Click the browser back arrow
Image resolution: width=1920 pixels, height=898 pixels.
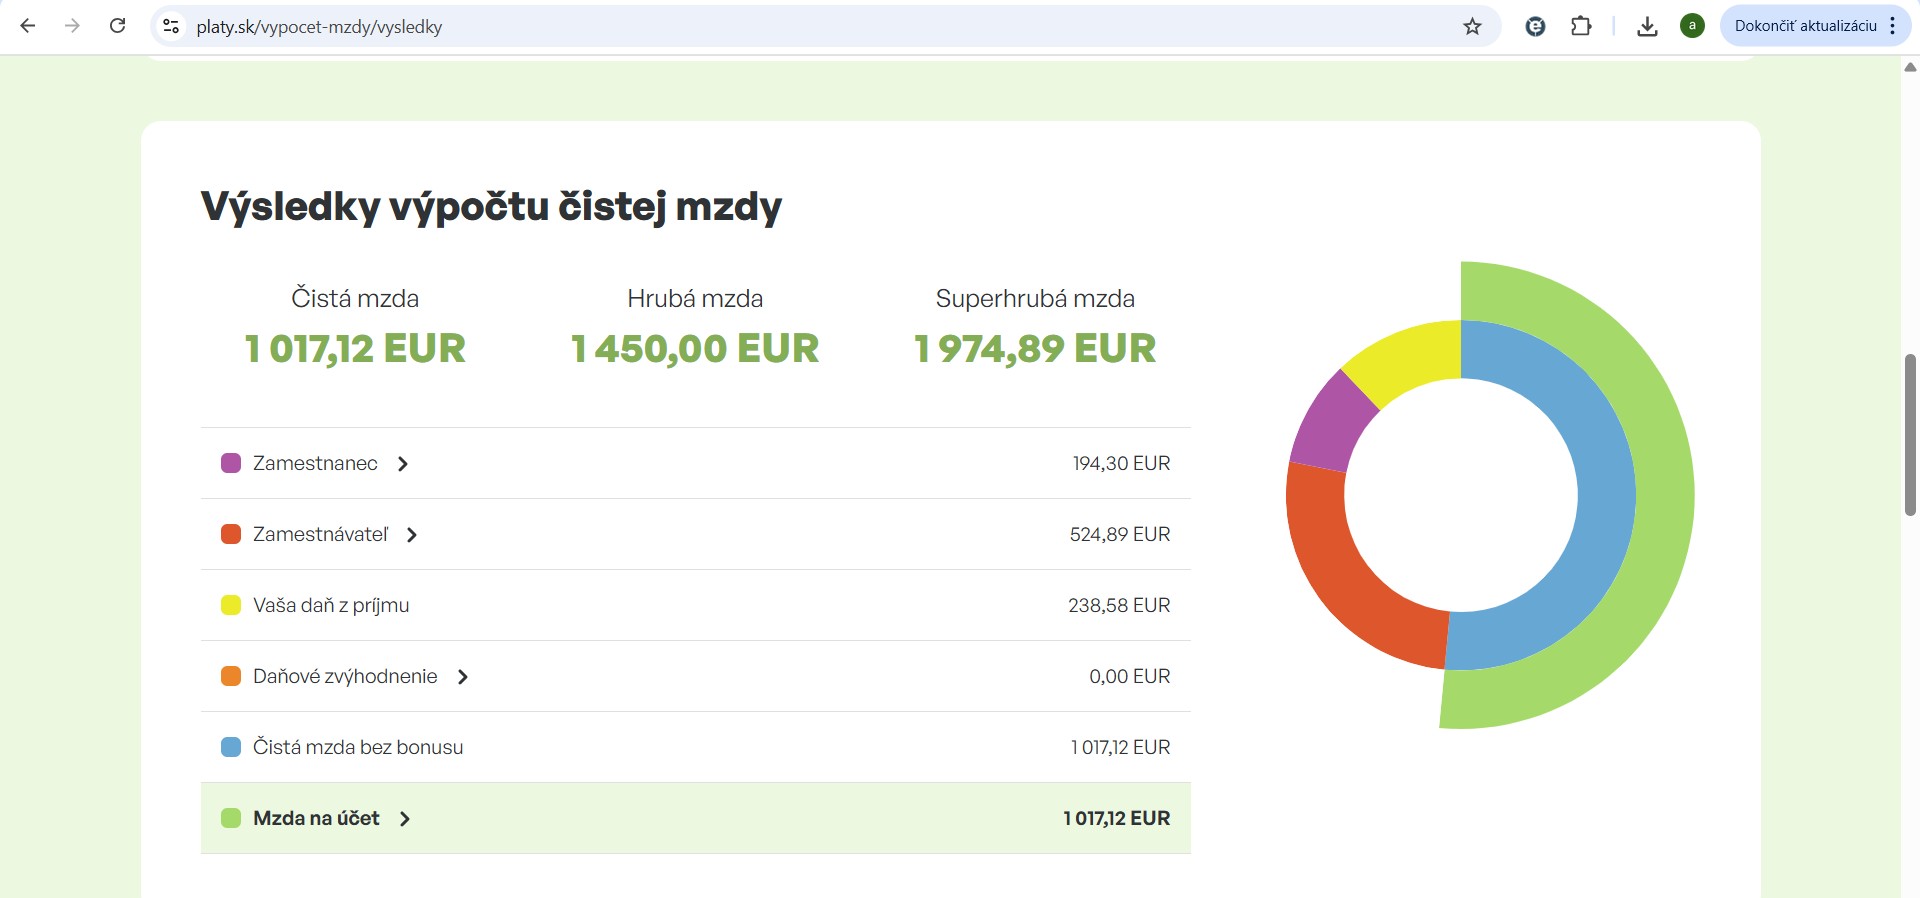tap(28, 26)
